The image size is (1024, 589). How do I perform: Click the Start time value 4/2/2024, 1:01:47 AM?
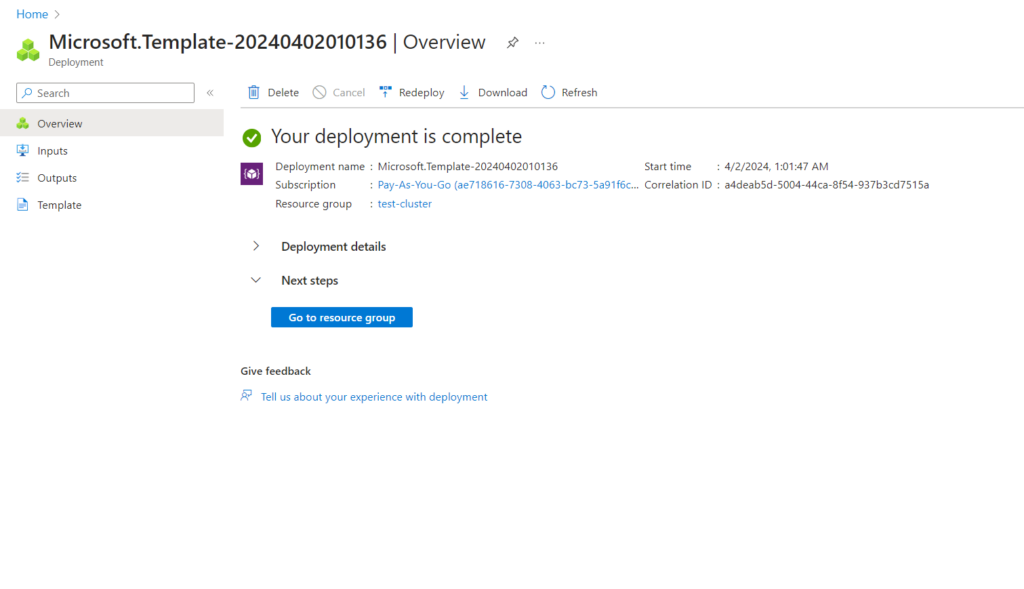point(776,167)
